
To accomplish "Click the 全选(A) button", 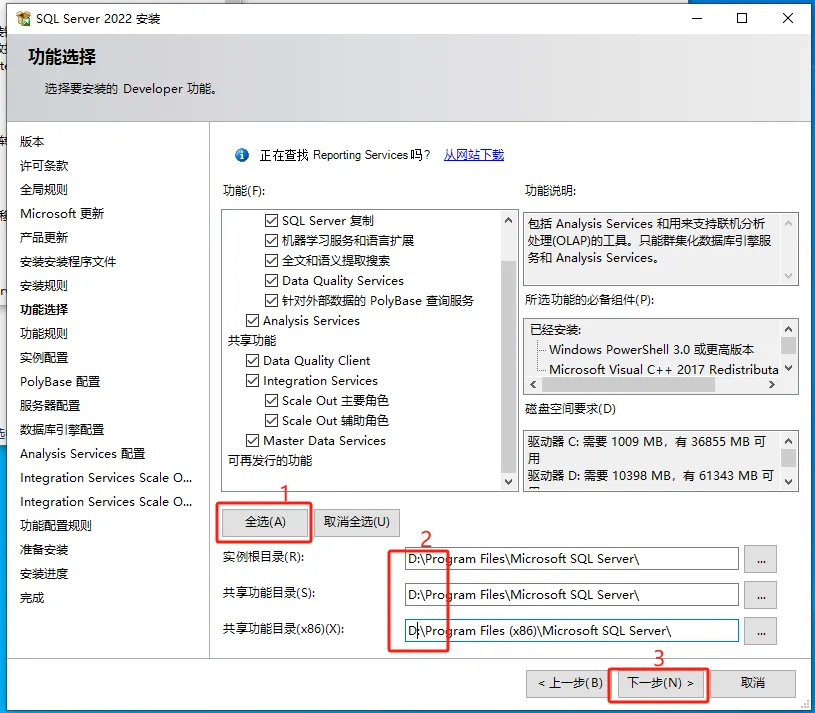I will (x=265, y=522).
